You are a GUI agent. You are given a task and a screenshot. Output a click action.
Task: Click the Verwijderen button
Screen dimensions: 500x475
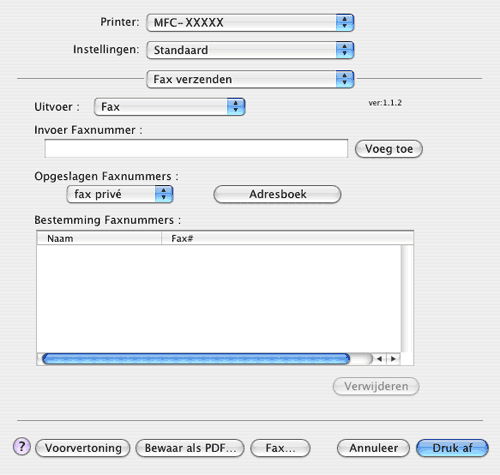376,386
